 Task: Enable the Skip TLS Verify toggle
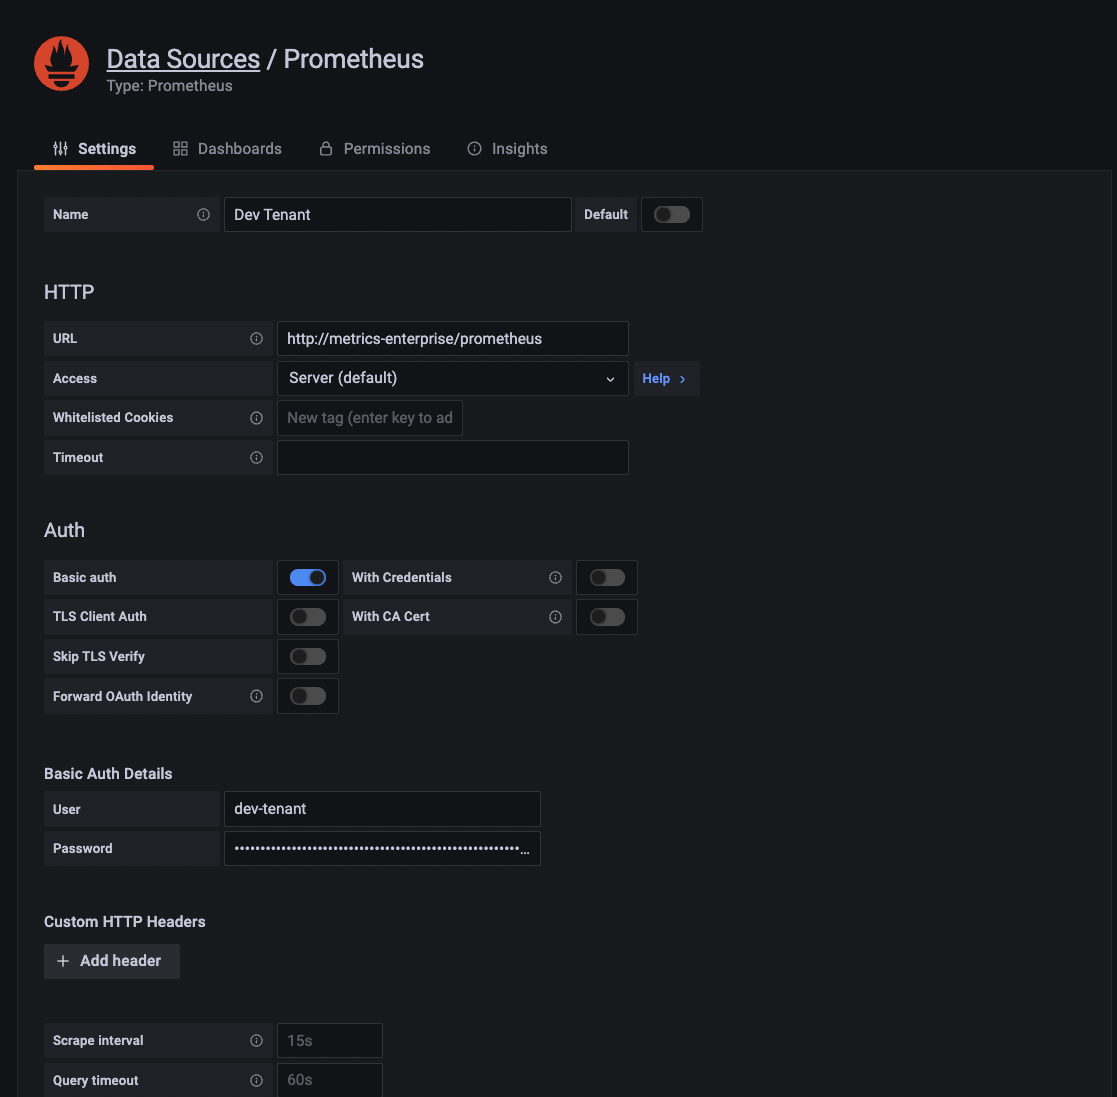(x=307, y=656)
